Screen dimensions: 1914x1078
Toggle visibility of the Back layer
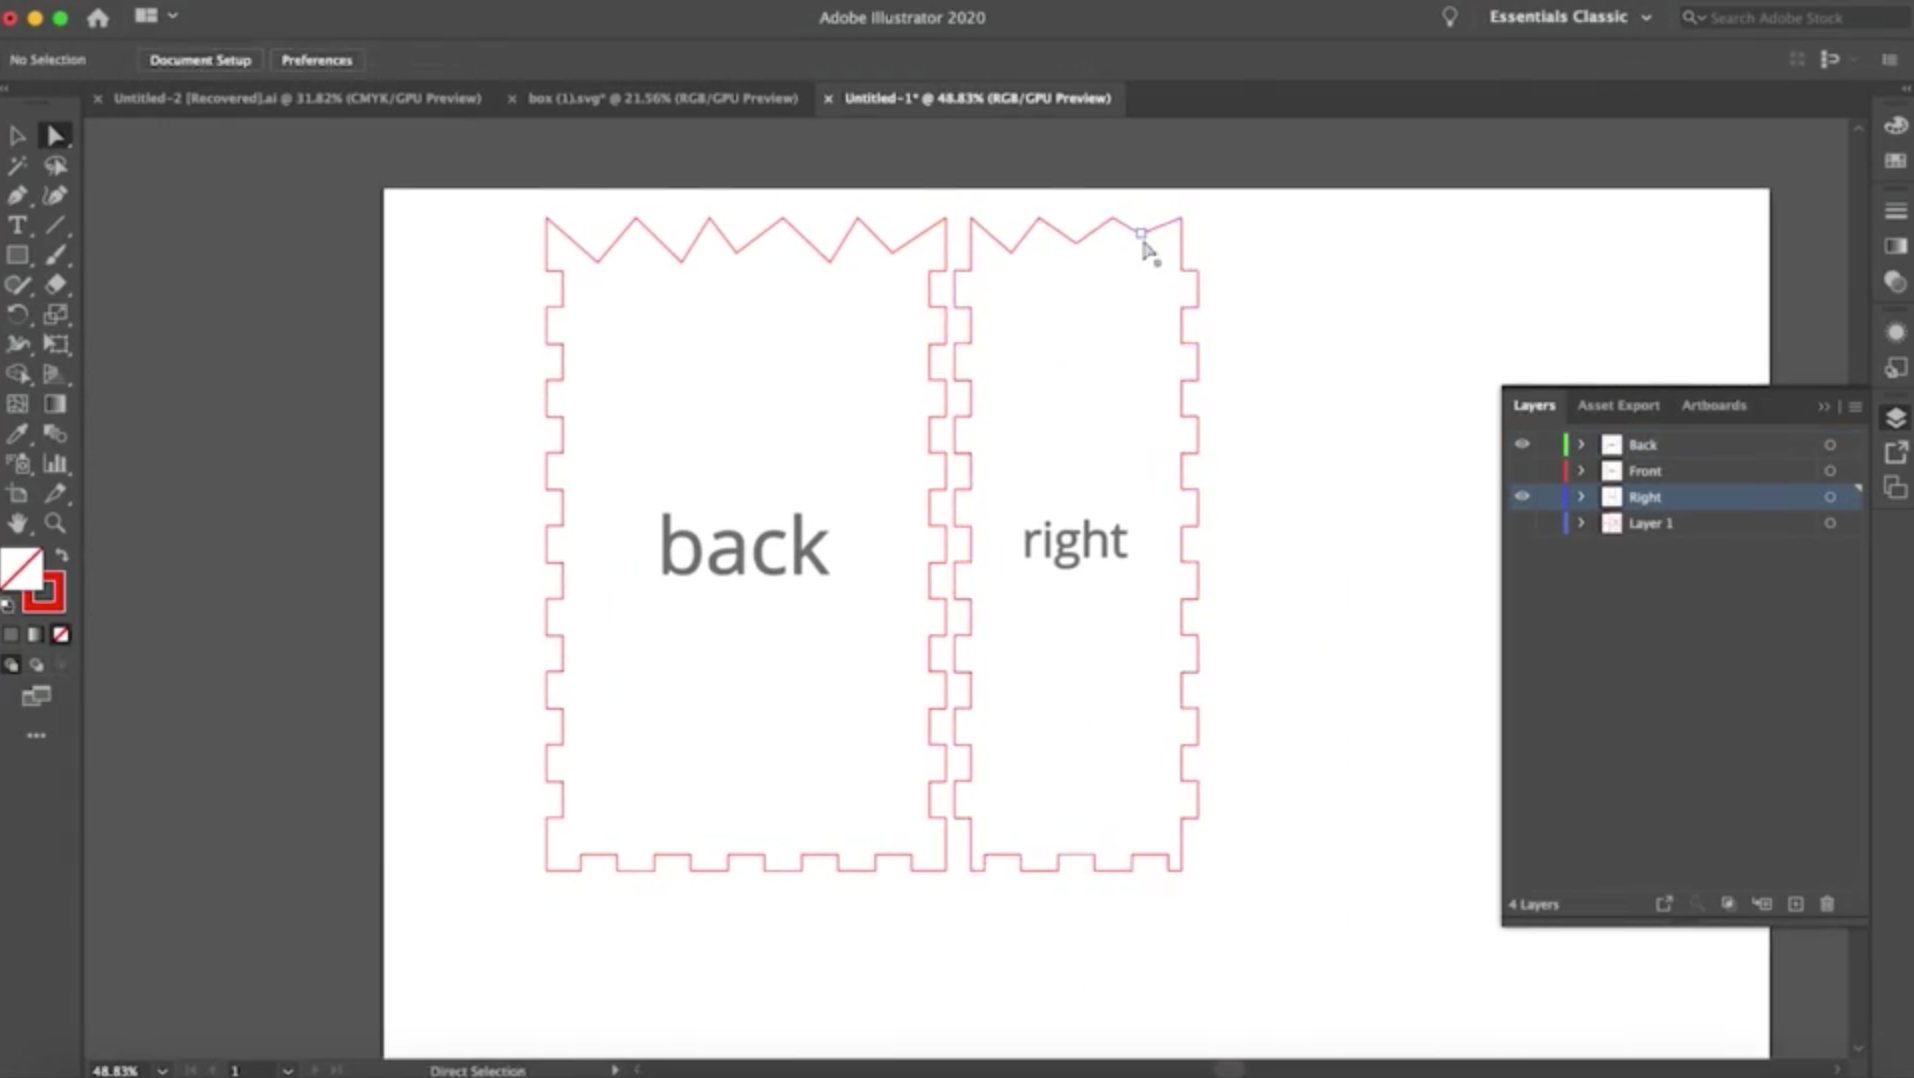click(x=1522, y=444)
